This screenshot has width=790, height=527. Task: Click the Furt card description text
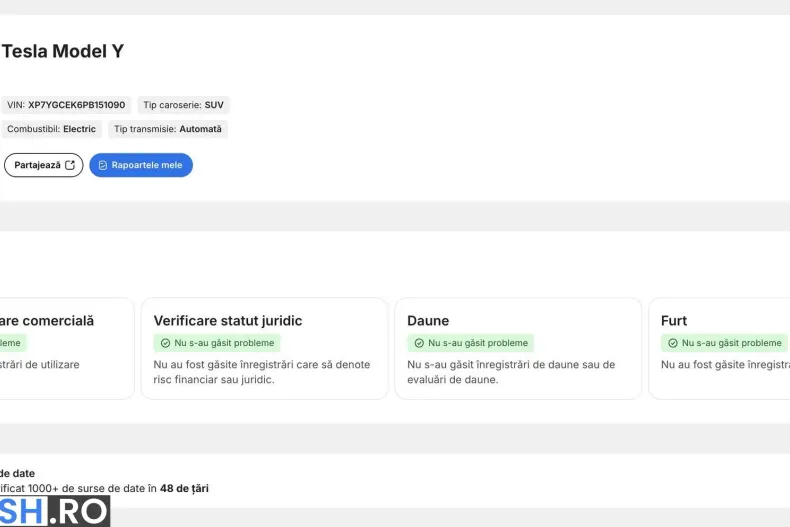pyautogui.click(x=726, y=364)
